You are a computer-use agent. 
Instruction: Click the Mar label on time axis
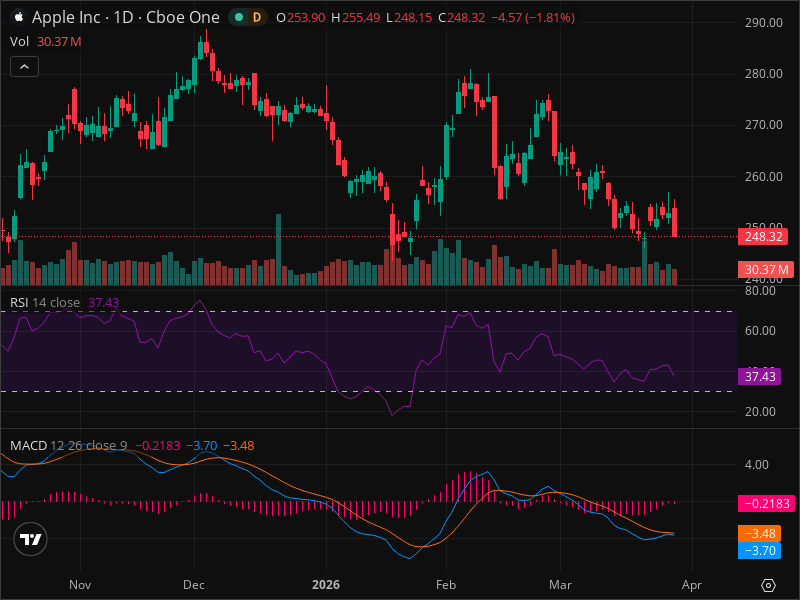pos(560,585)
